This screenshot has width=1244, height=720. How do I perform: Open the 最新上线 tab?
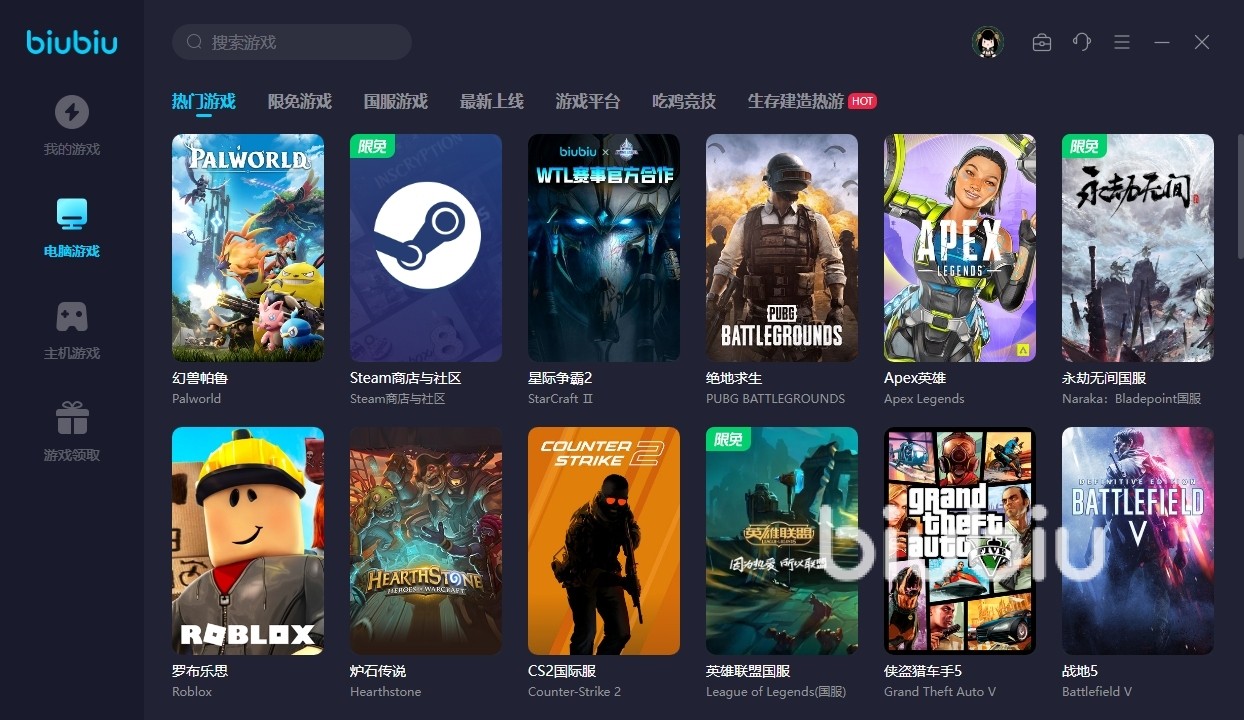pos(491,101)
